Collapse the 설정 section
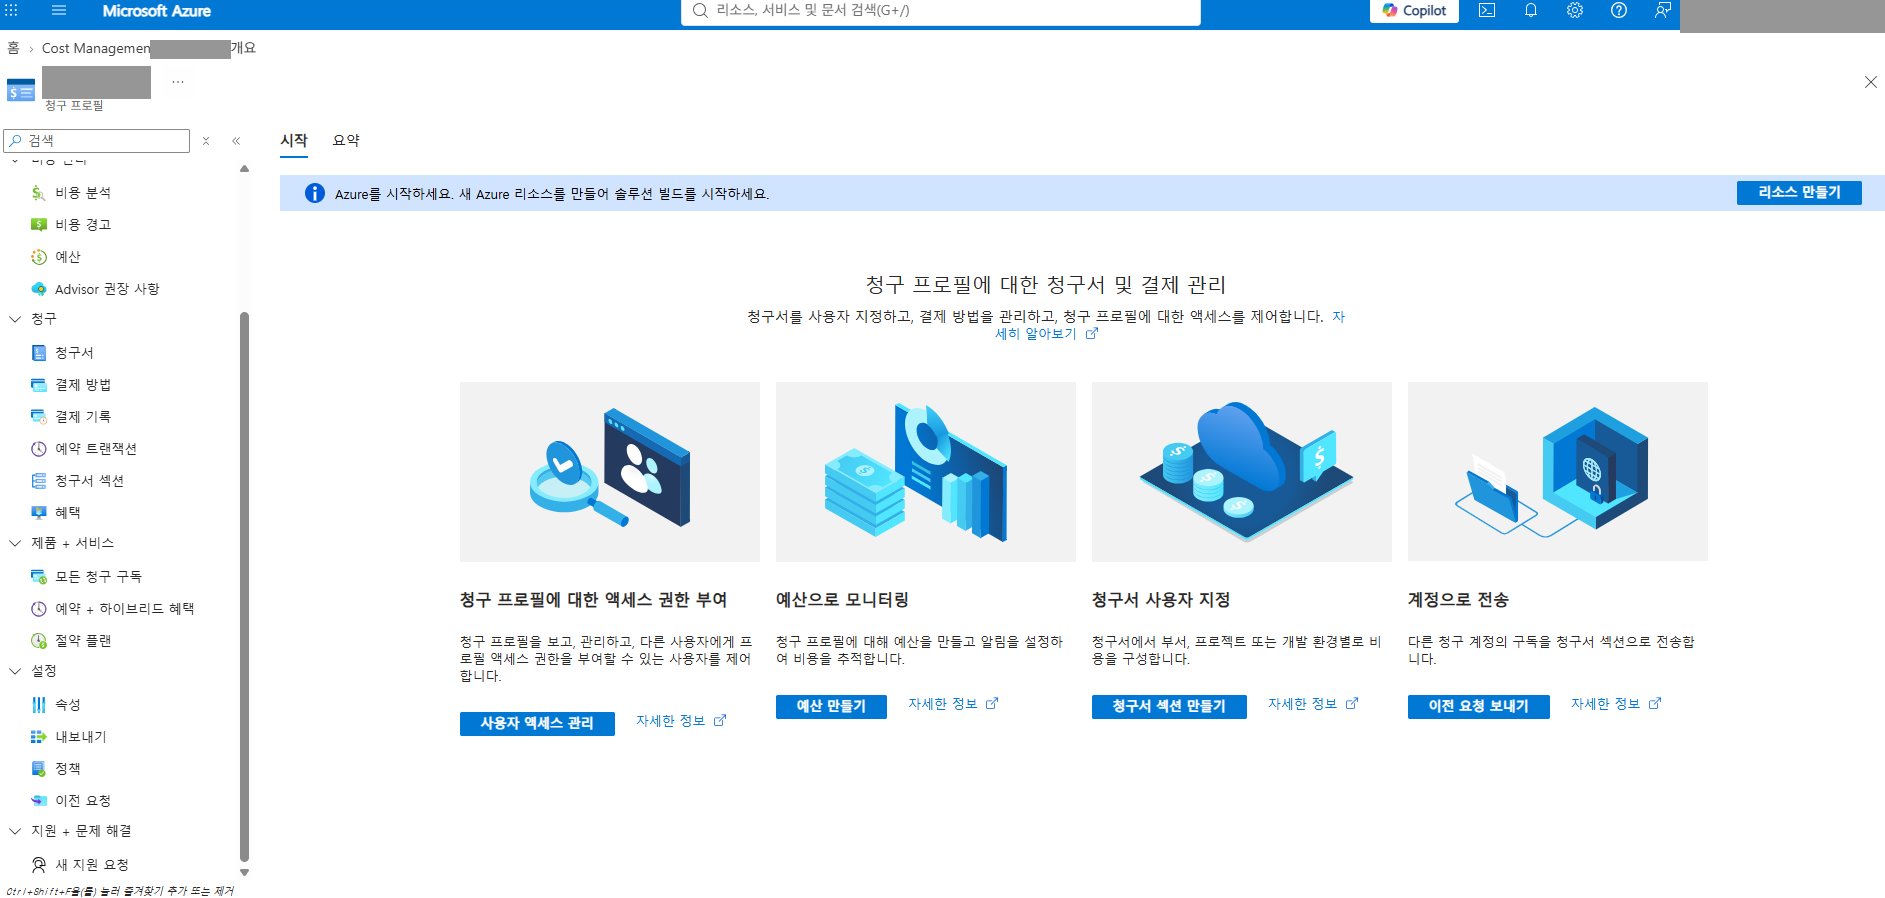The height and width of the screenshot is (898, 1885). pos(15,671)
